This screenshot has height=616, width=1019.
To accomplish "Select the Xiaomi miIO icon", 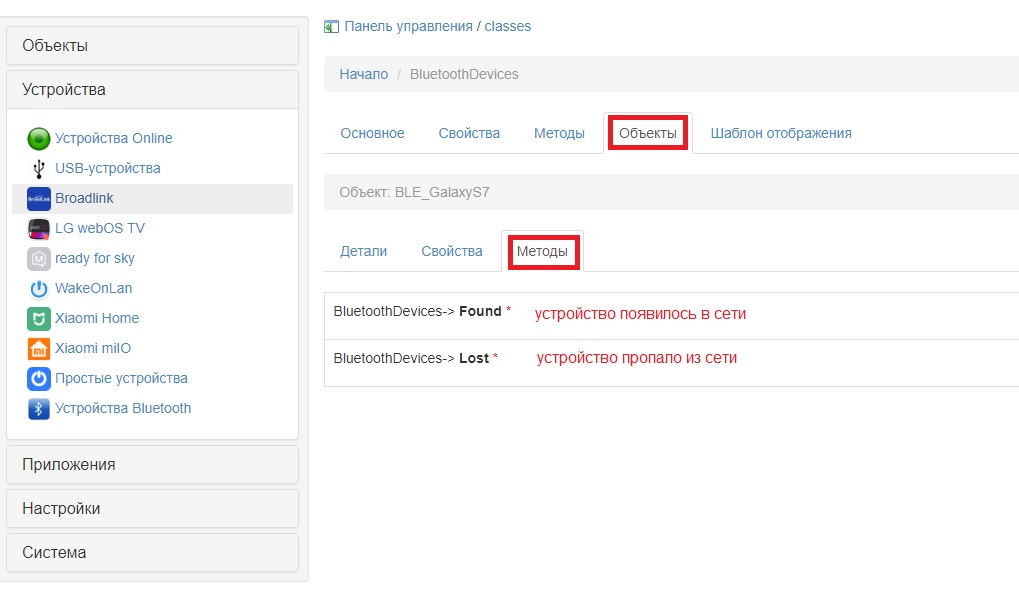I will point(37,348).
